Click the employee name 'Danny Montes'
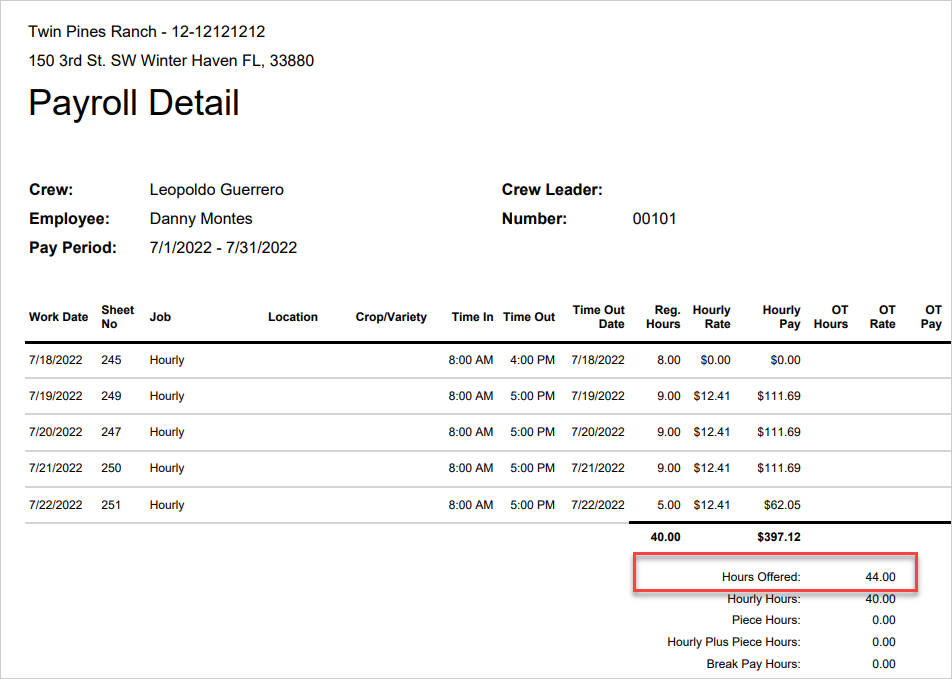This screenshot has height=679, width=952. (201, 219)
